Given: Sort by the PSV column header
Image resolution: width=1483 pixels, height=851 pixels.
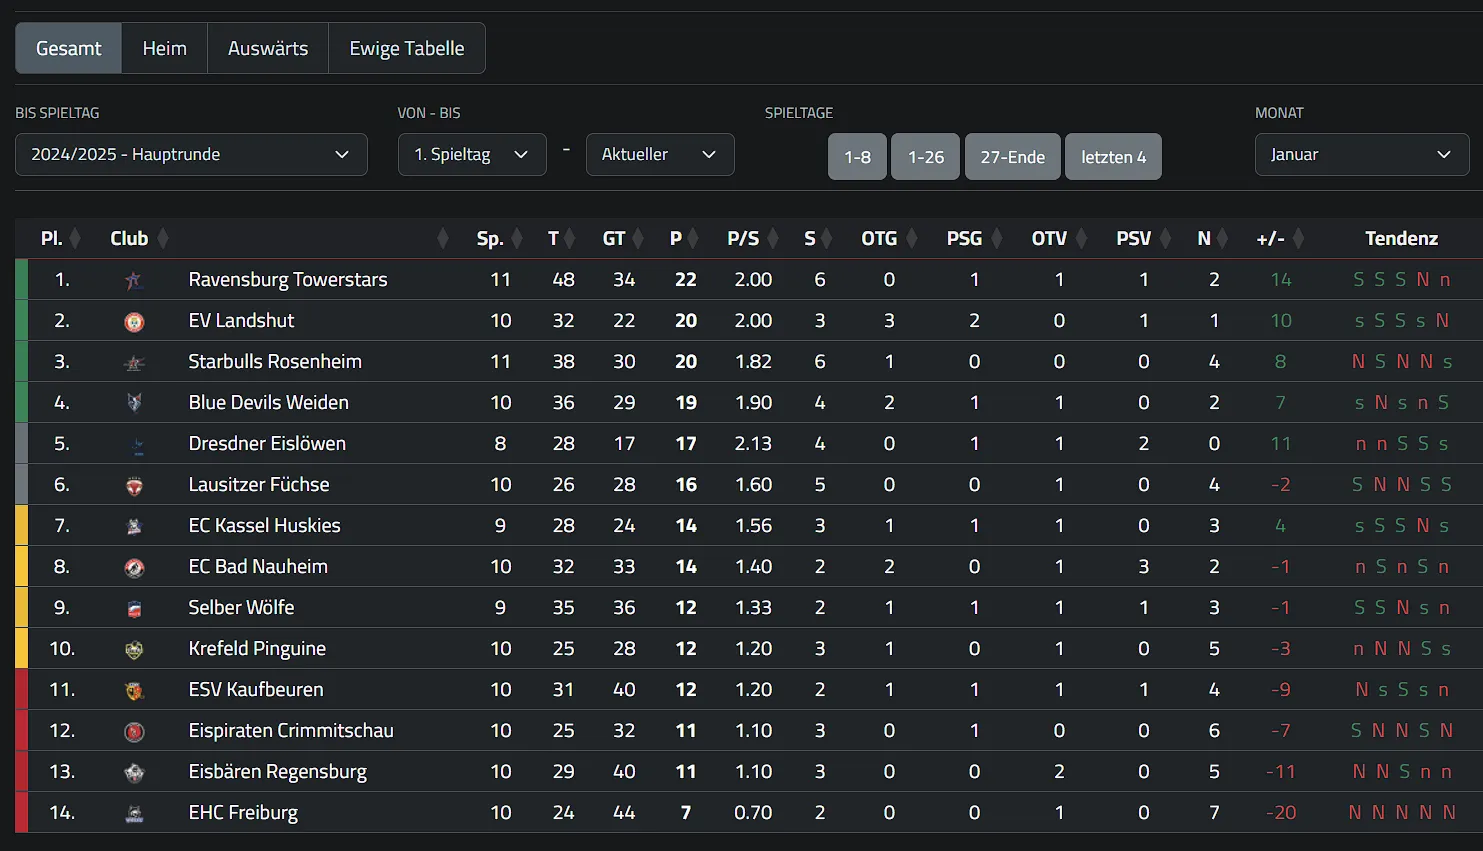Looking at the screenshot, I should 1134,239.
